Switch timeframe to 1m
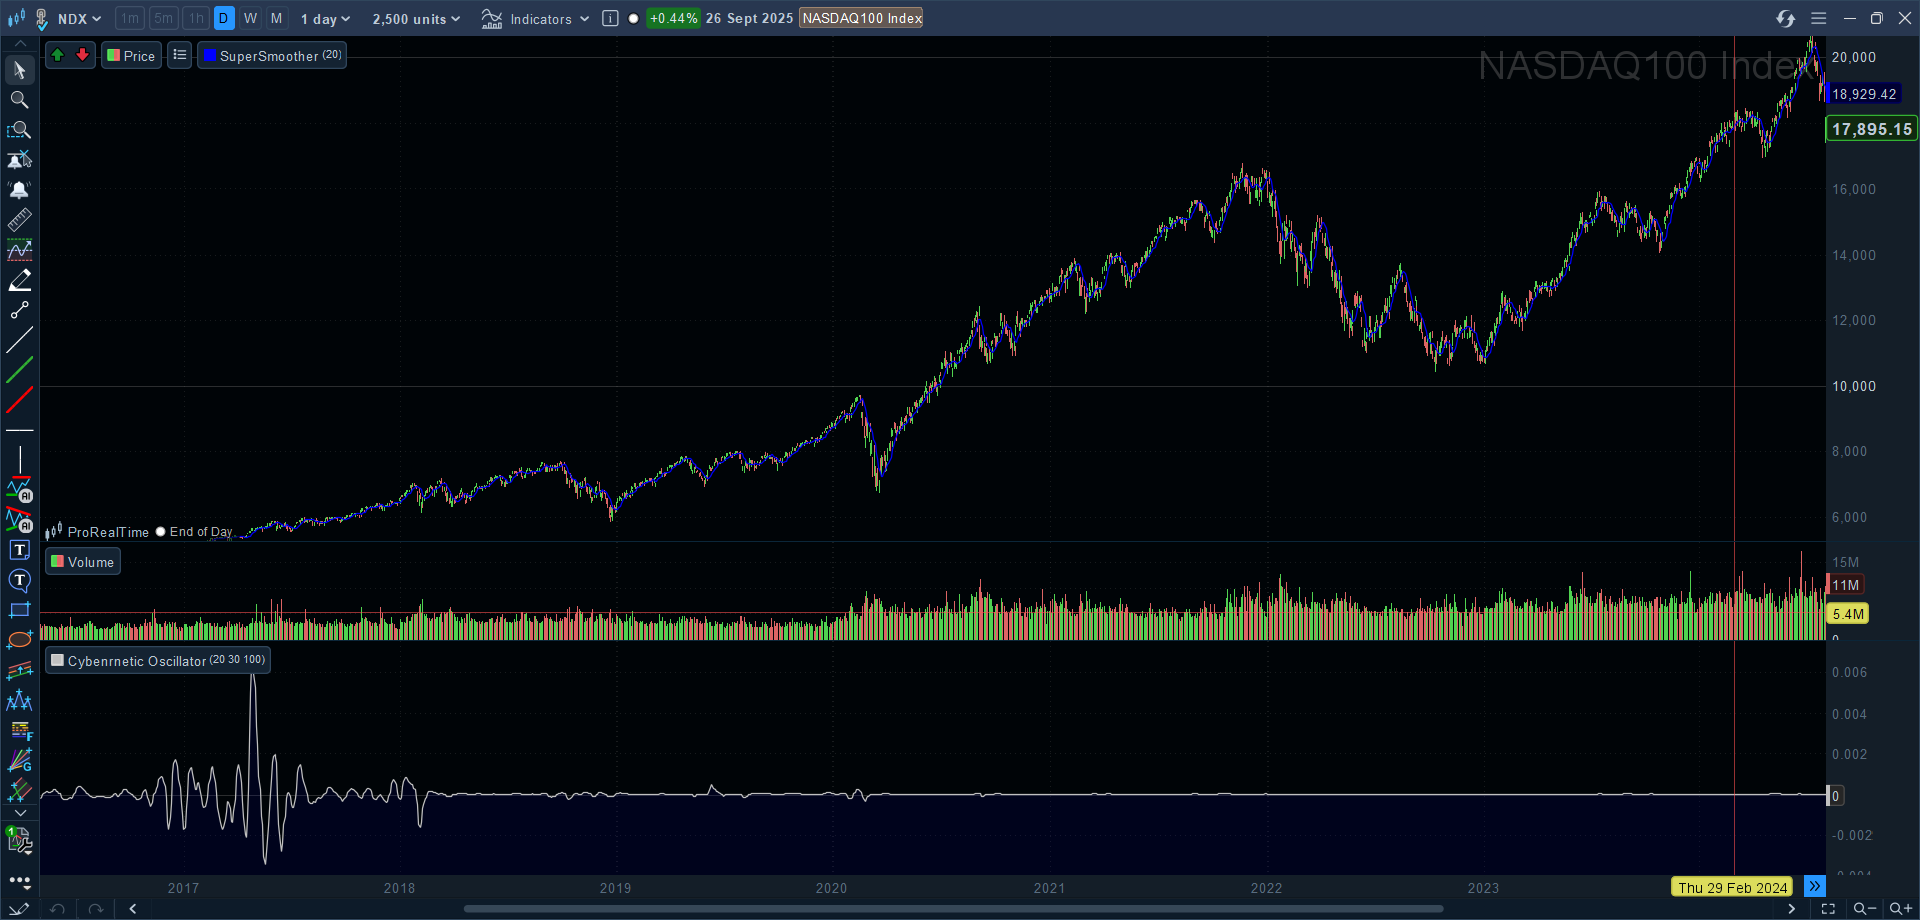 click(x=130, y=18)
